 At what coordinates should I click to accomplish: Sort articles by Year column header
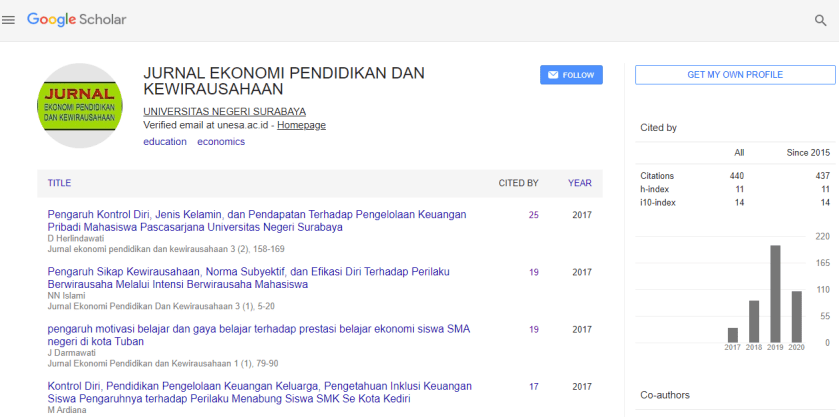point(580,183)
